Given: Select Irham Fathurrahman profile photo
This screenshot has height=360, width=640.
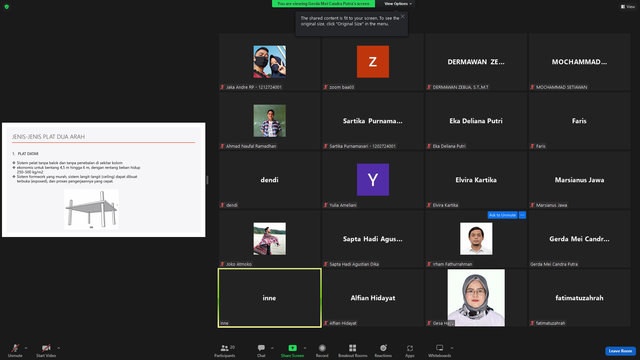Looking at the screenshot, I should tap(476, 239).
